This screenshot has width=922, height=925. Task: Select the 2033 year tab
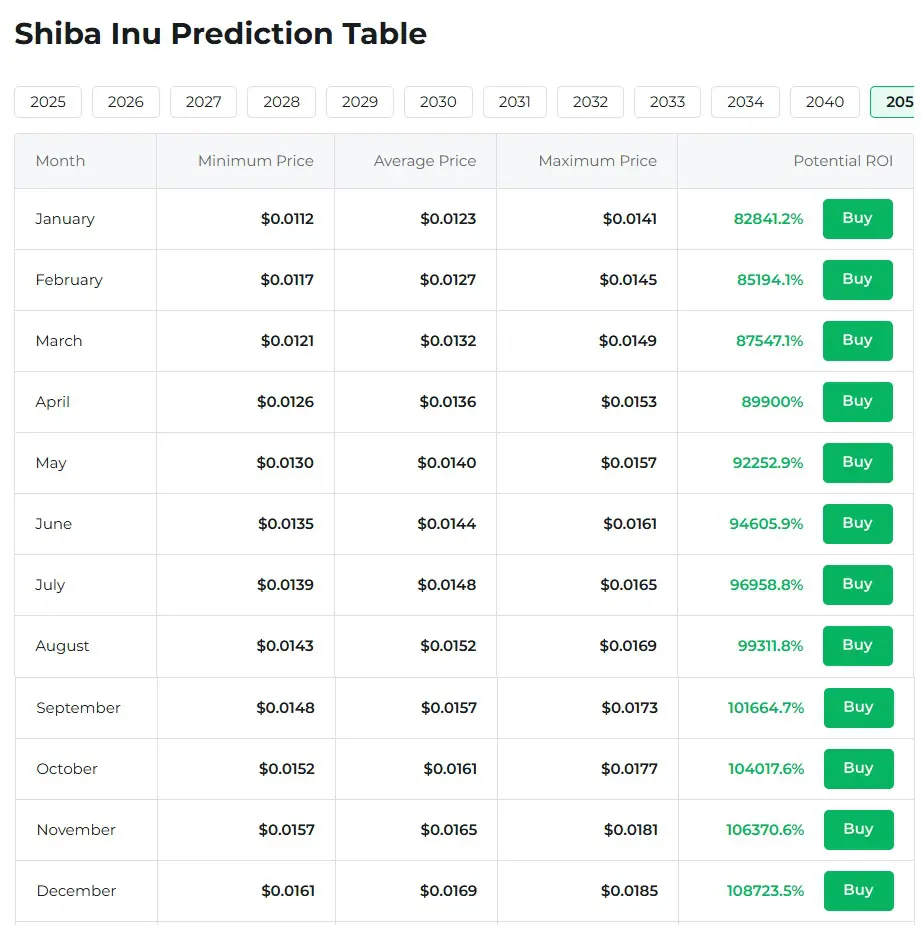tap(667, 101)
